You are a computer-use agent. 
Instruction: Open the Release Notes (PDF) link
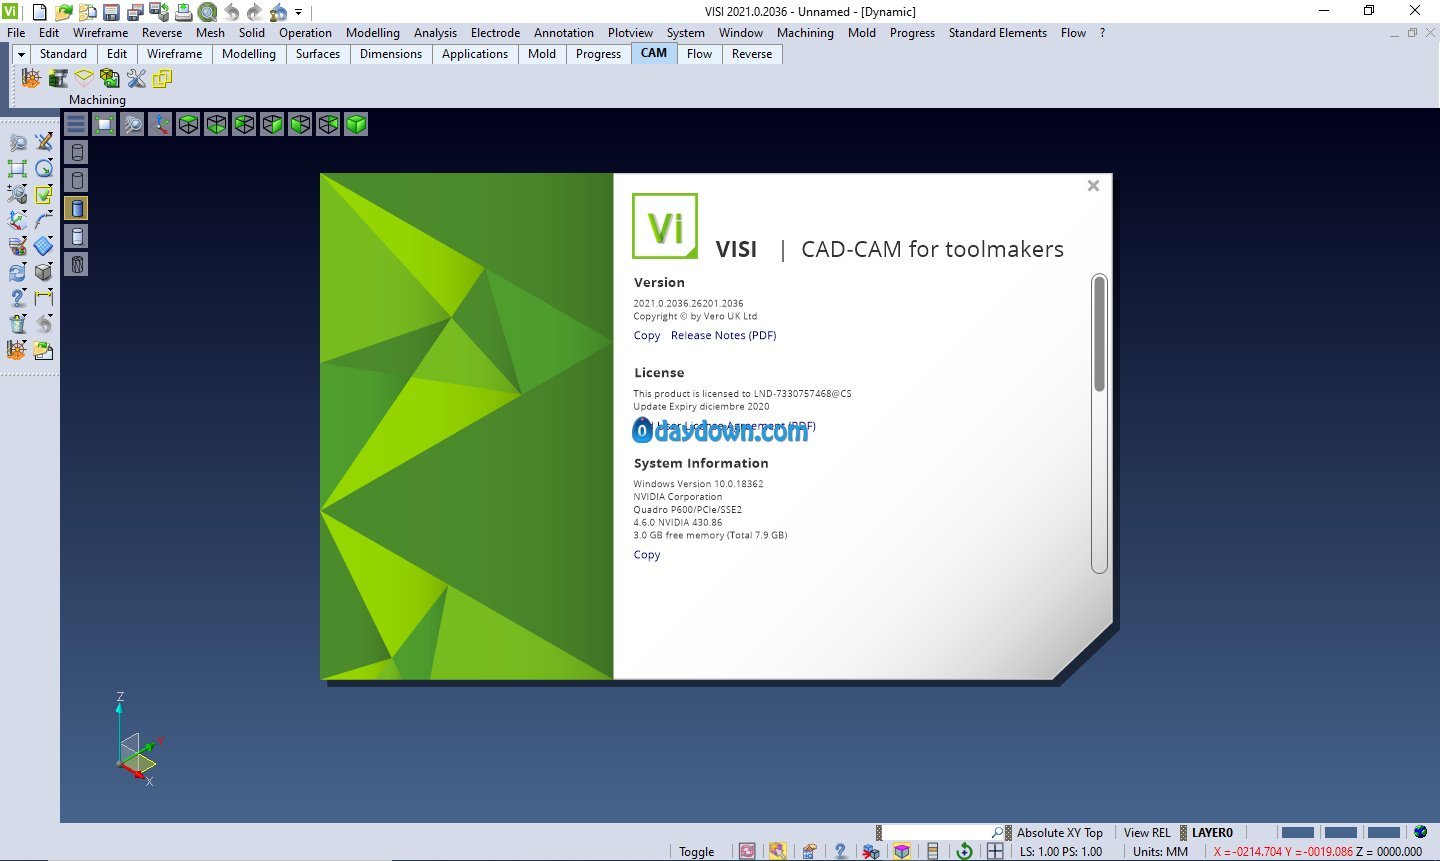[x=723, y=336]
